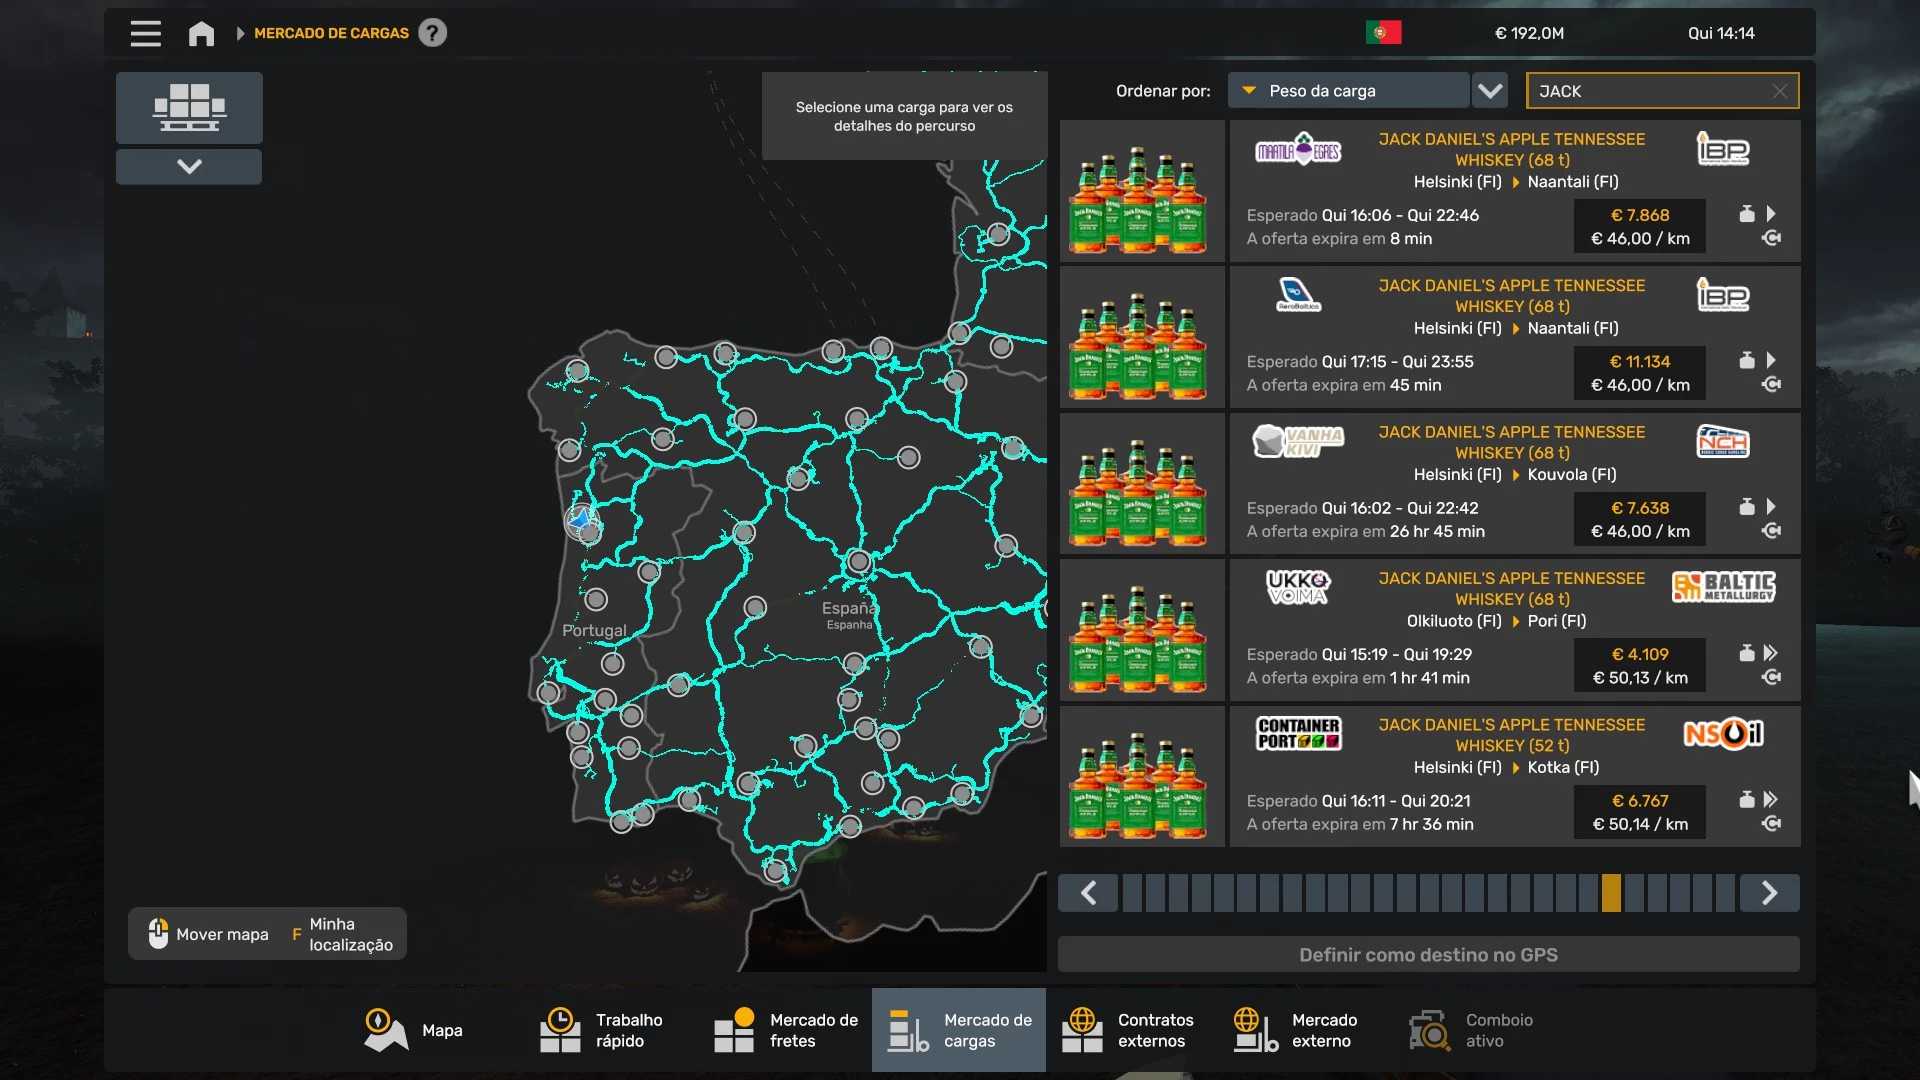The image size is (1920, 1080).
Task: Click Portugal flag icon in top bar
Action: click(1383, 33)
